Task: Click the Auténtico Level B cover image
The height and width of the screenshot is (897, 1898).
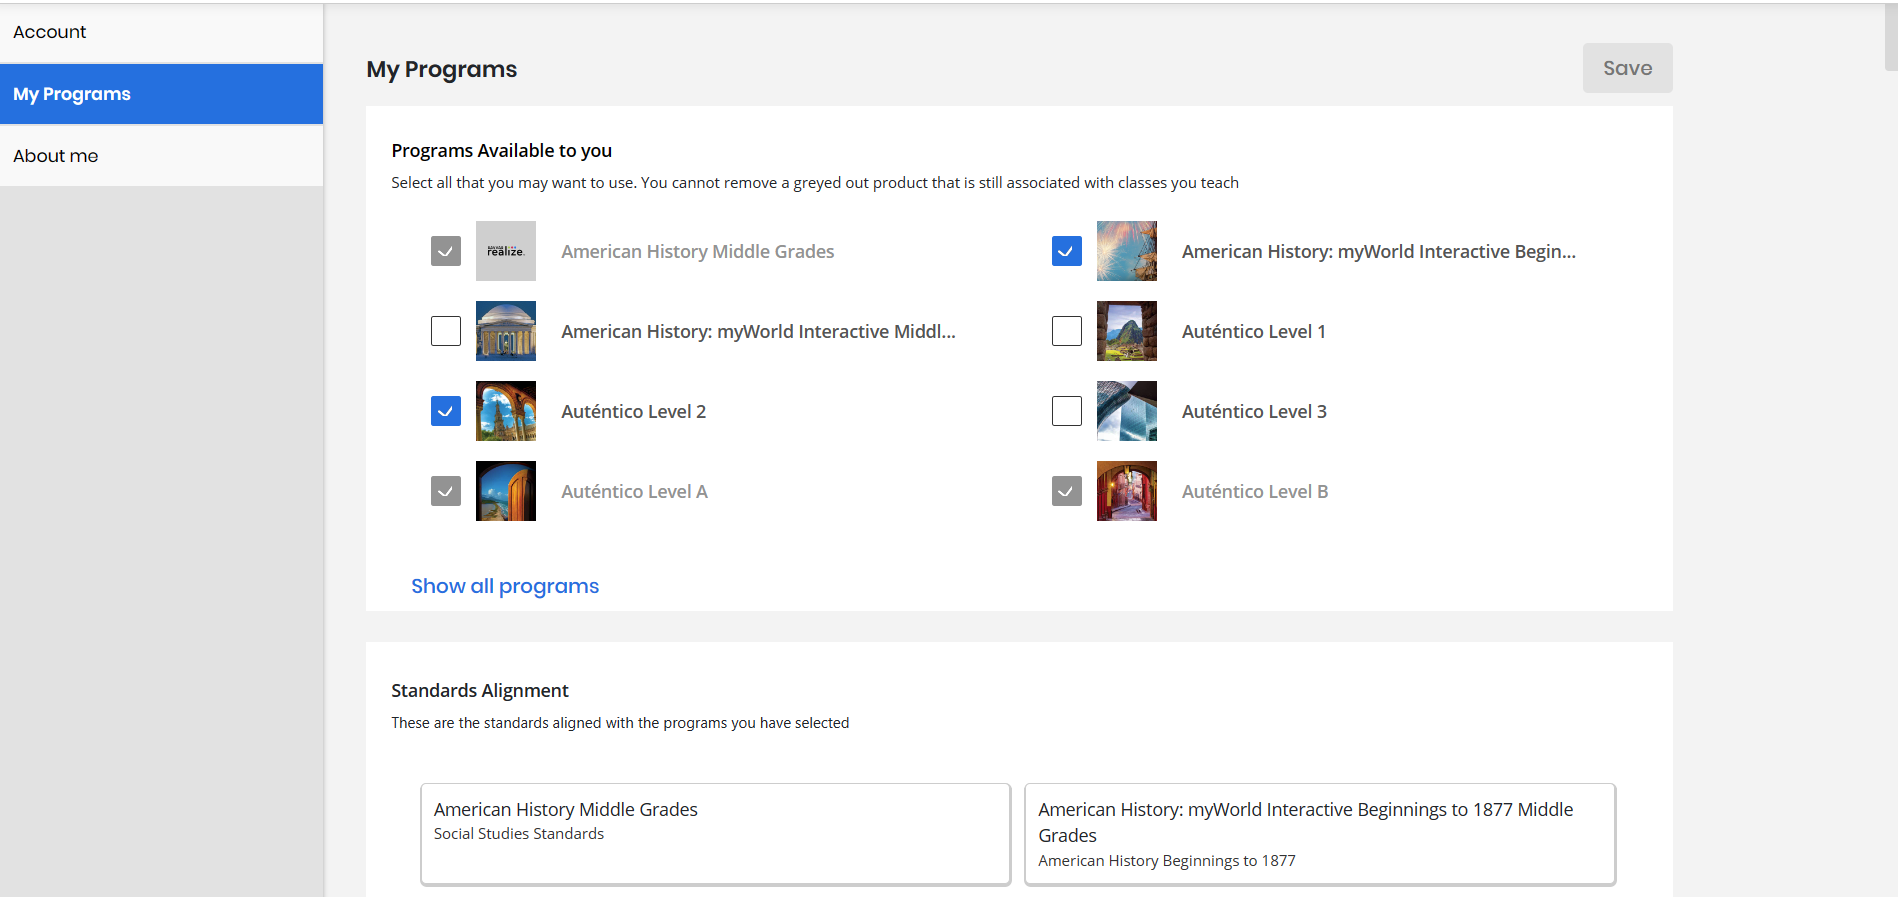Action: coord(1126,491)
